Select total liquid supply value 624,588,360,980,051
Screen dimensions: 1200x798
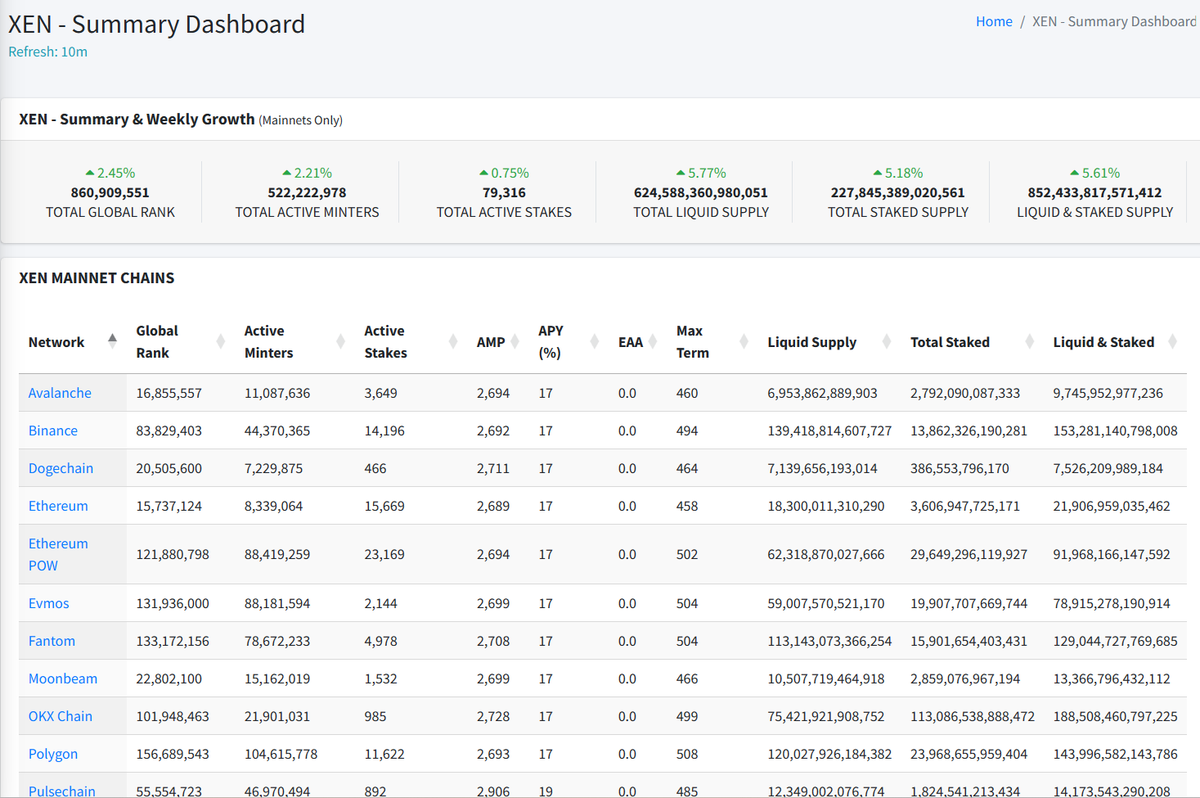coord(701,193)
